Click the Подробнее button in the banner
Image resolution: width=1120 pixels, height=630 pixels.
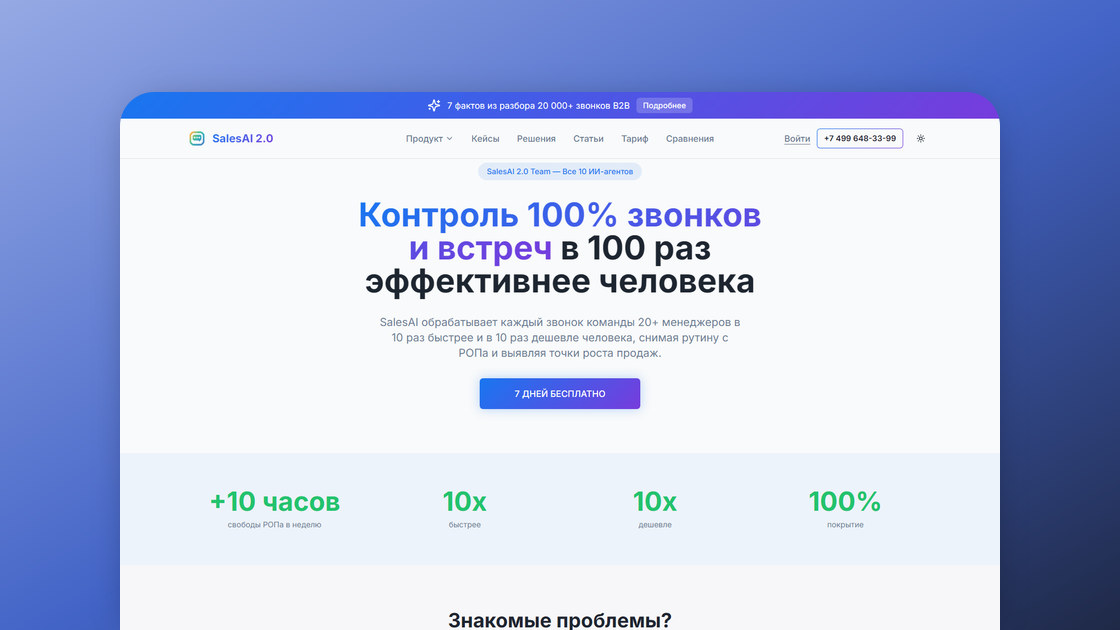click(664, 106)
